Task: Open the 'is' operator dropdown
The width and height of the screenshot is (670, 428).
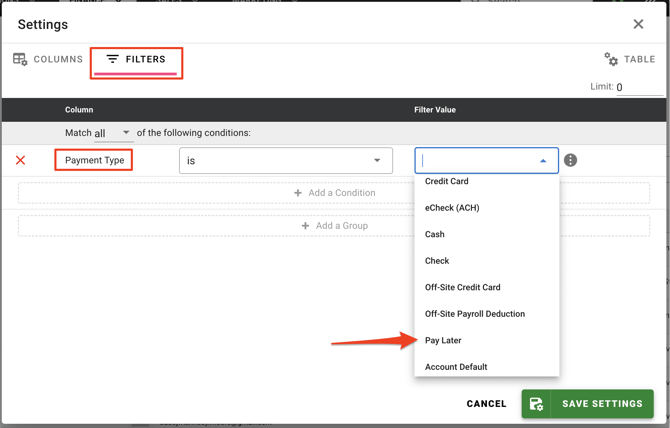Action: pos(285,160)
